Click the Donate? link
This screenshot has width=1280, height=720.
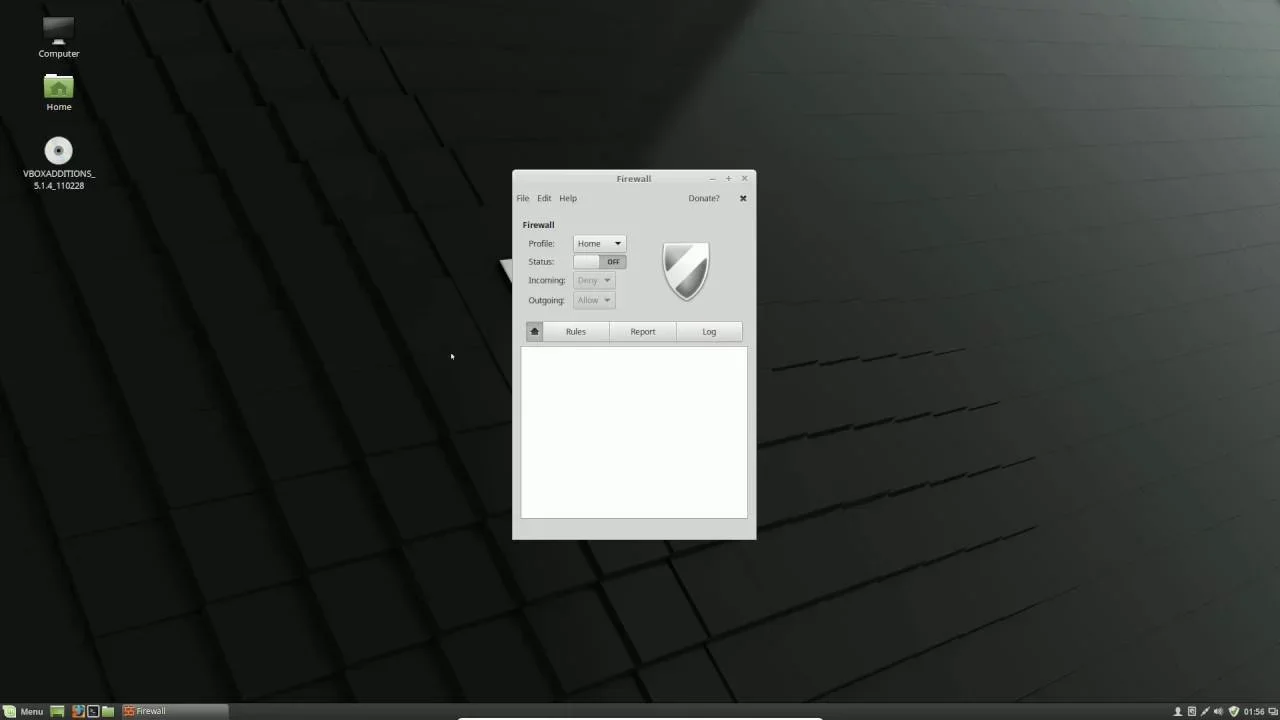(x=703, y=199)
